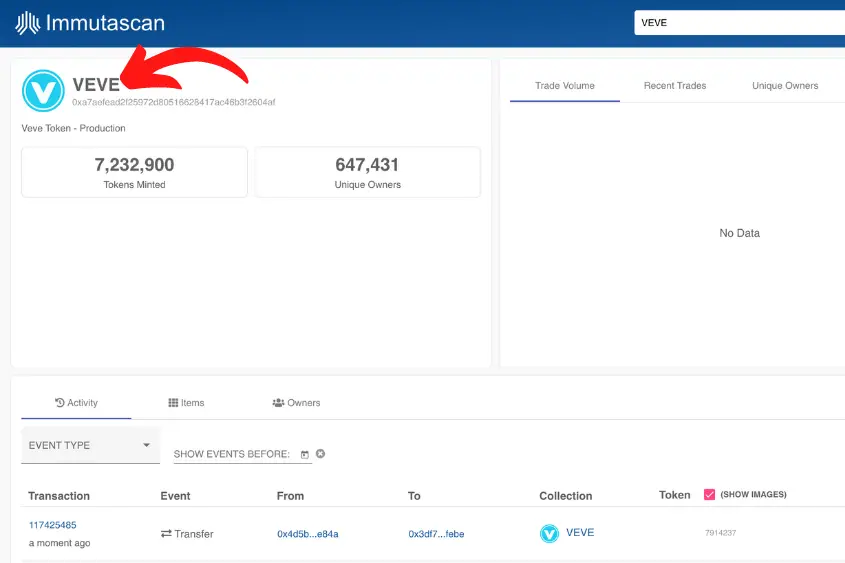Click the 647,431 Unique Owners card
This screenshot has height=563, width=845.
click(x=368, y=172)
